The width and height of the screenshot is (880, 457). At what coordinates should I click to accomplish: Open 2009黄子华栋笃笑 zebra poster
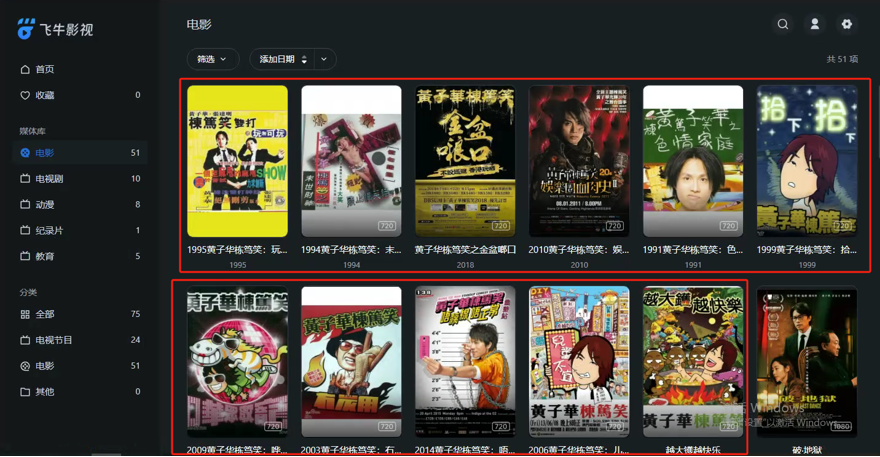pos(237,362)
